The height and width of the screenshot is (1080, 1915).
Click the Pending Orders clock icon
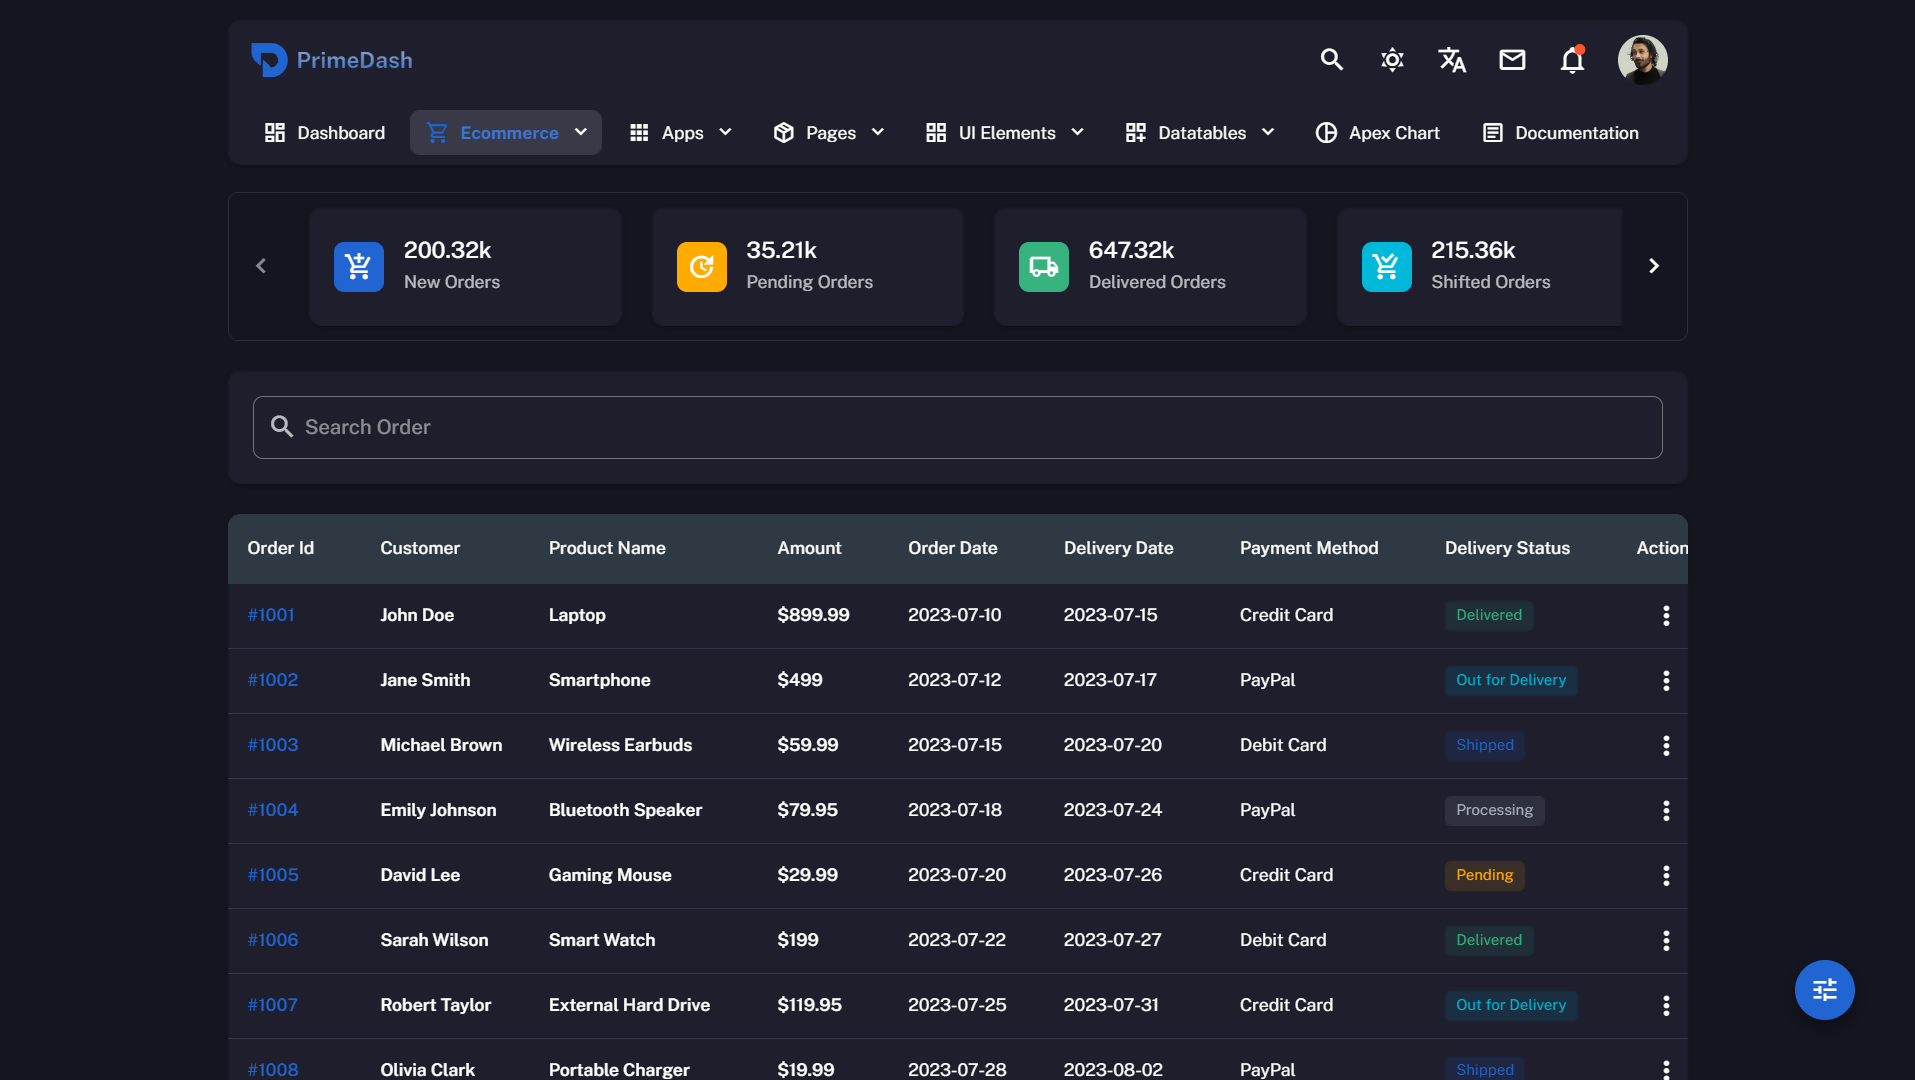coord(701,266)
